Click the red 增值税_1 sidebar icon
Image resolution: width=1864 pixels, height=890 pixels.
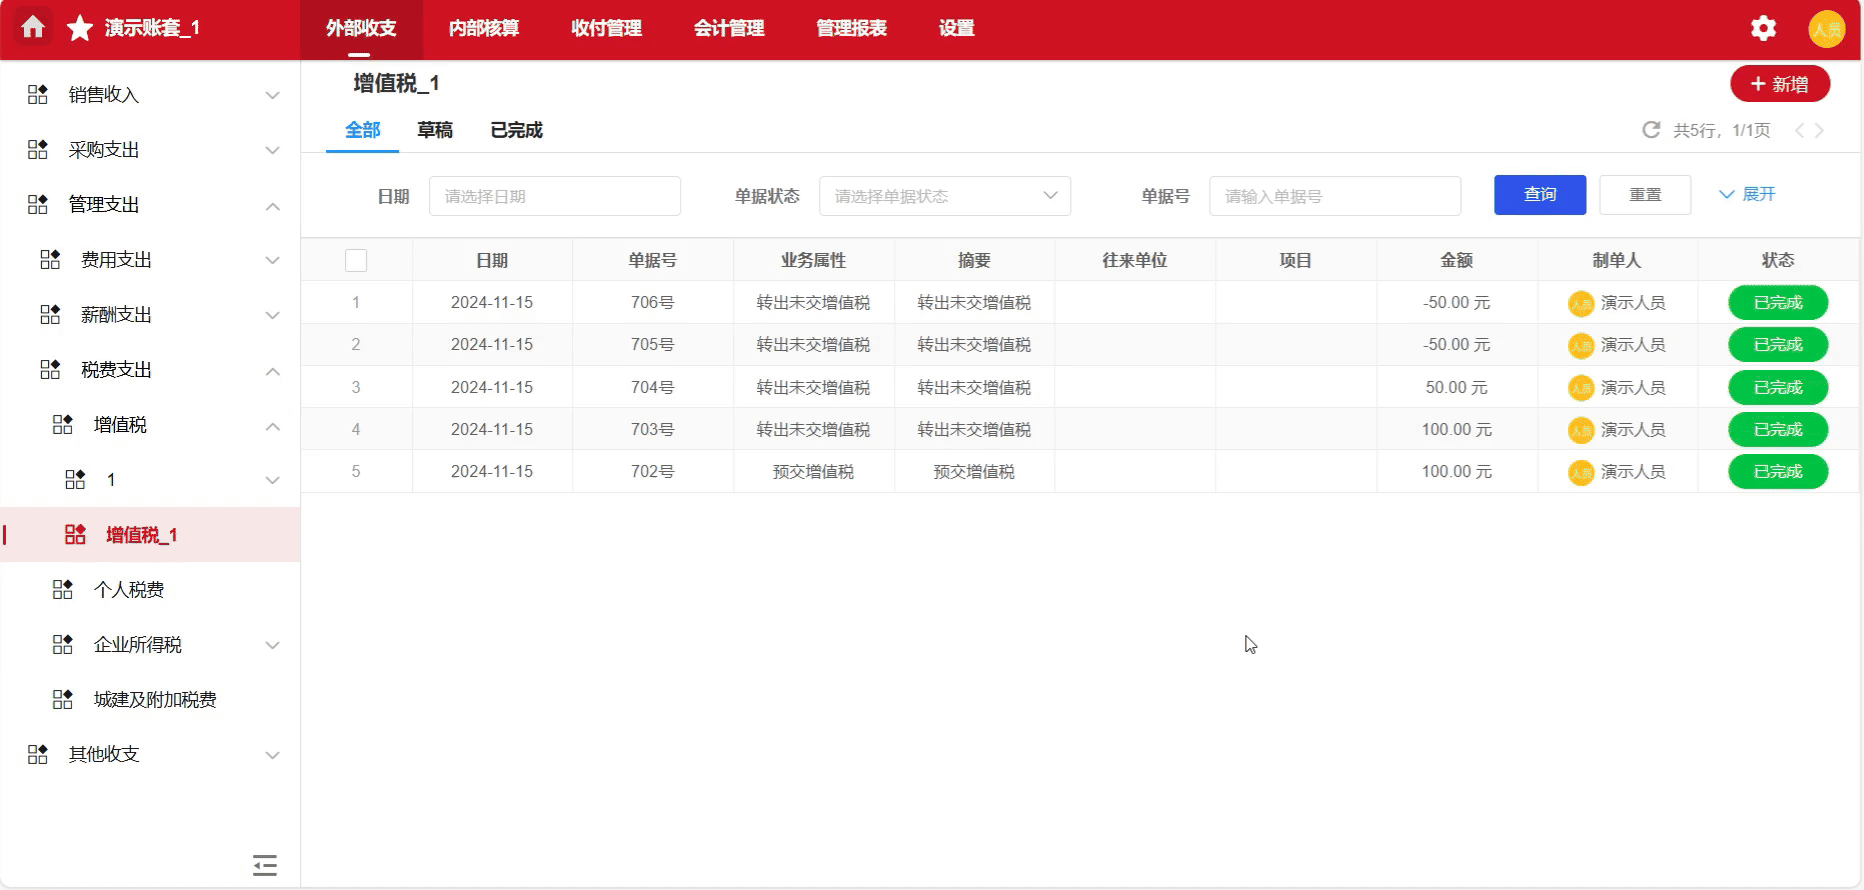tap(75, 534)
